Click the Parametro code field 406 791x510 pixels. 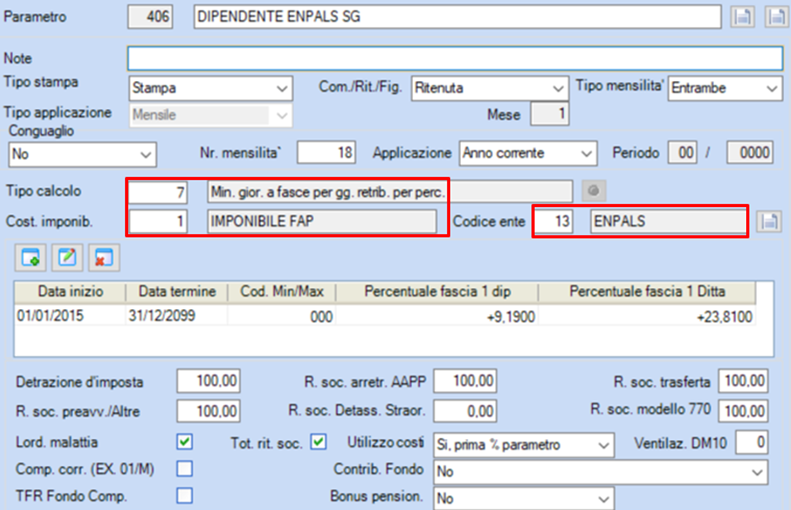pyautogui.click(x=150, y=17)
